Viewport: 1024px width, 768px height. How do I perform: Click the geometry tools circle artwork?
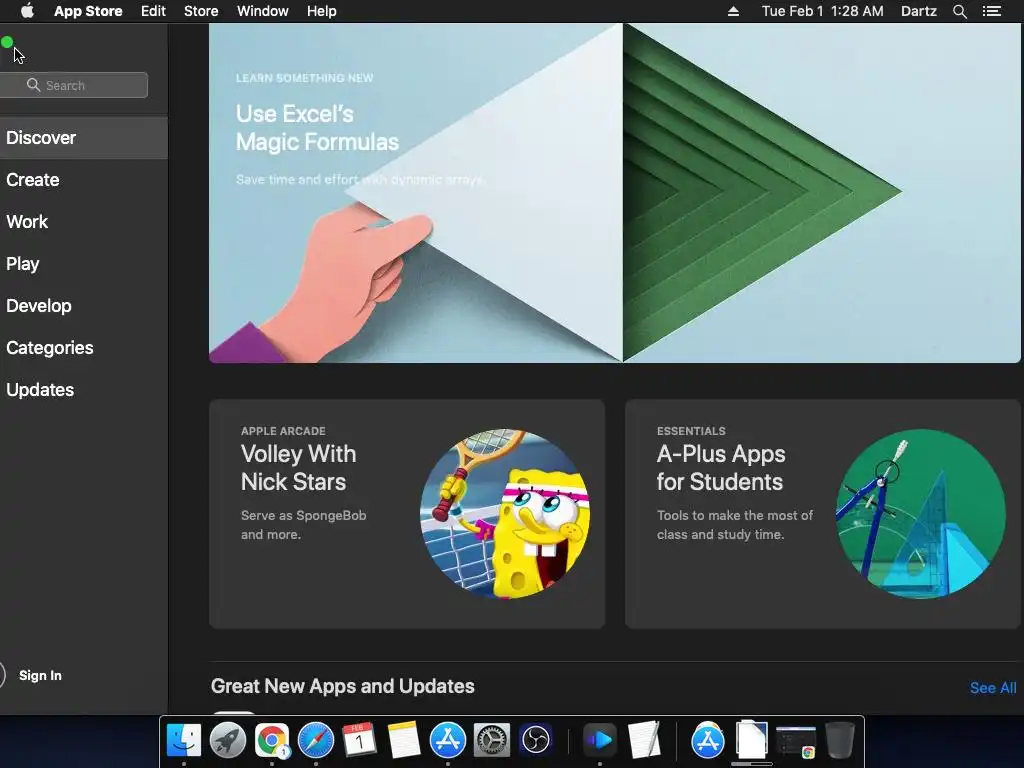tap(921, 513)
